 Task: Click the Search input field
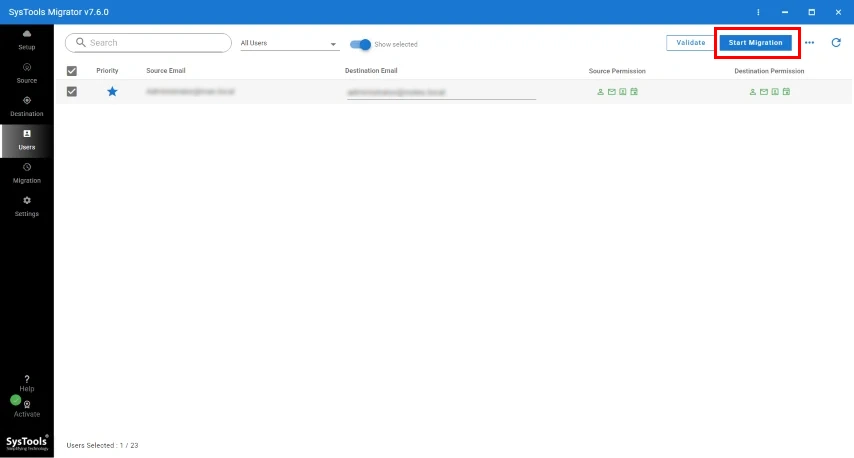coord(148,42)
